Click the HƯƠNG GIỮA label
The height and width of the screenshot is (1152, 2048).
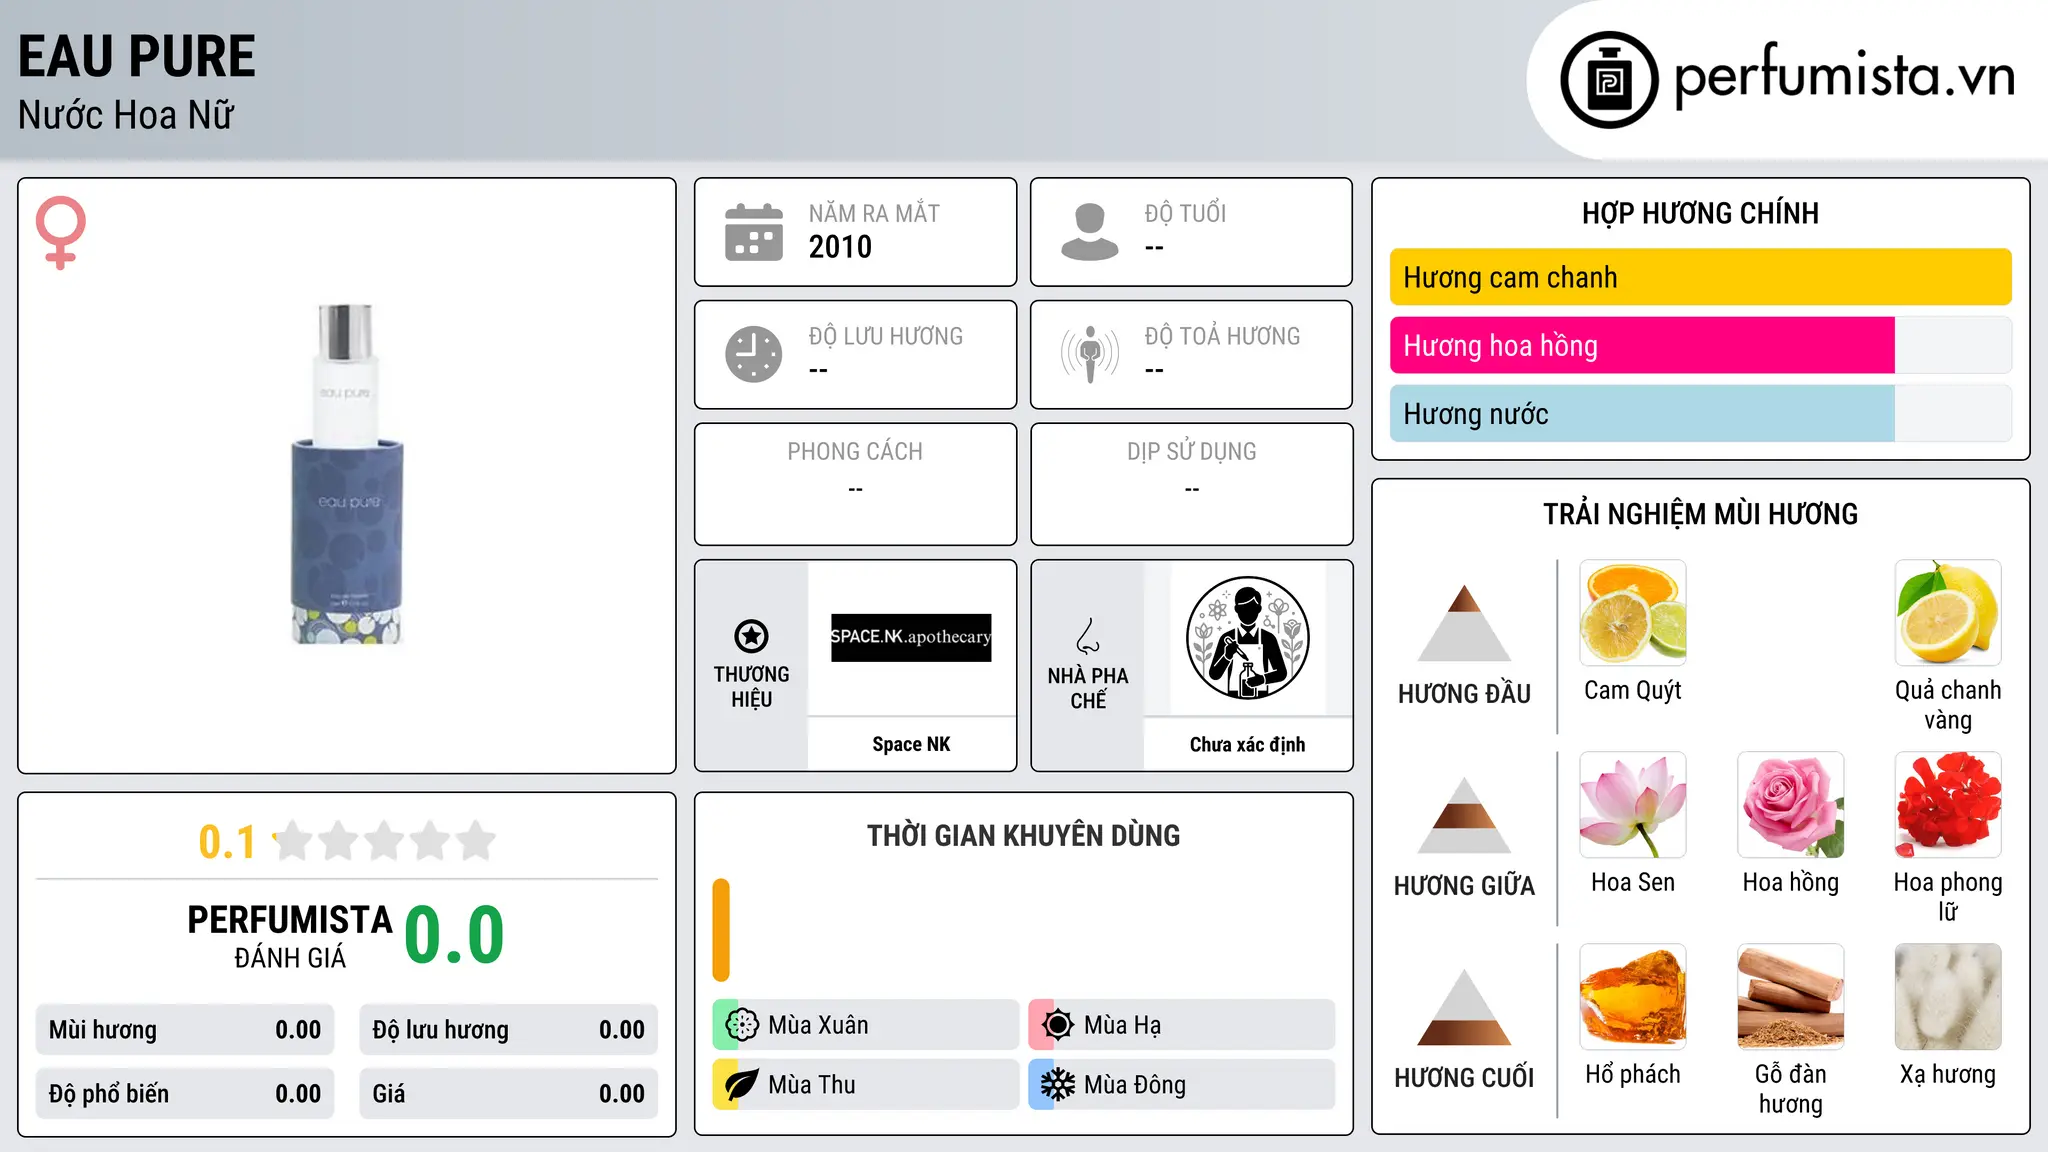[1464, 886]
